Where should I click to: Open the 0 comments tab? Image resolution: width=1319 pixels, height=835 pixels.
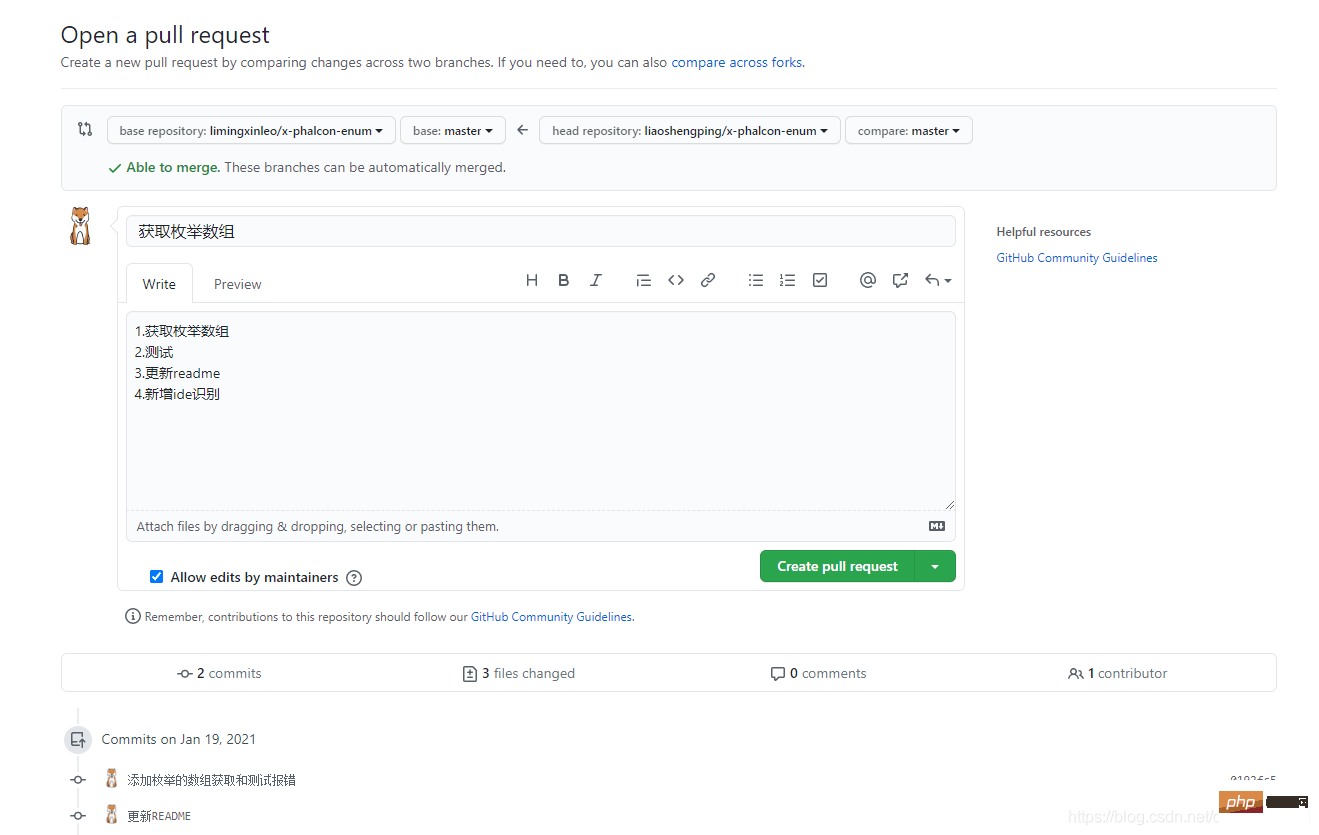818,674
